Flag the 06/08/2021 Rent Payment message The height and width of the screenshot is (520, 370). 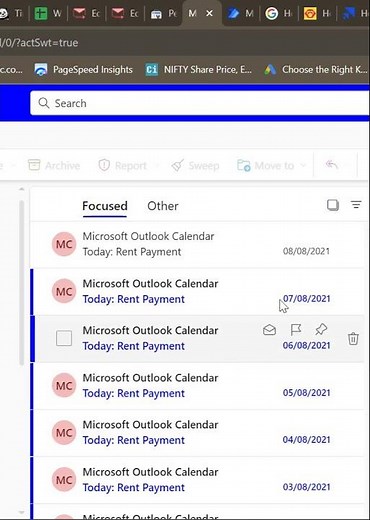click(x=296, y=330)
